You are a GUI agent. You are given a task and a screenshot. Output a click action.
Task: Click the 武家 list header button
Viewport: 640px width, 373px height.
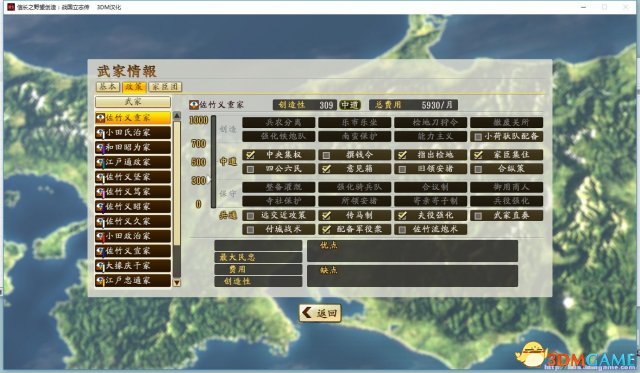click(x=133, y=102)
